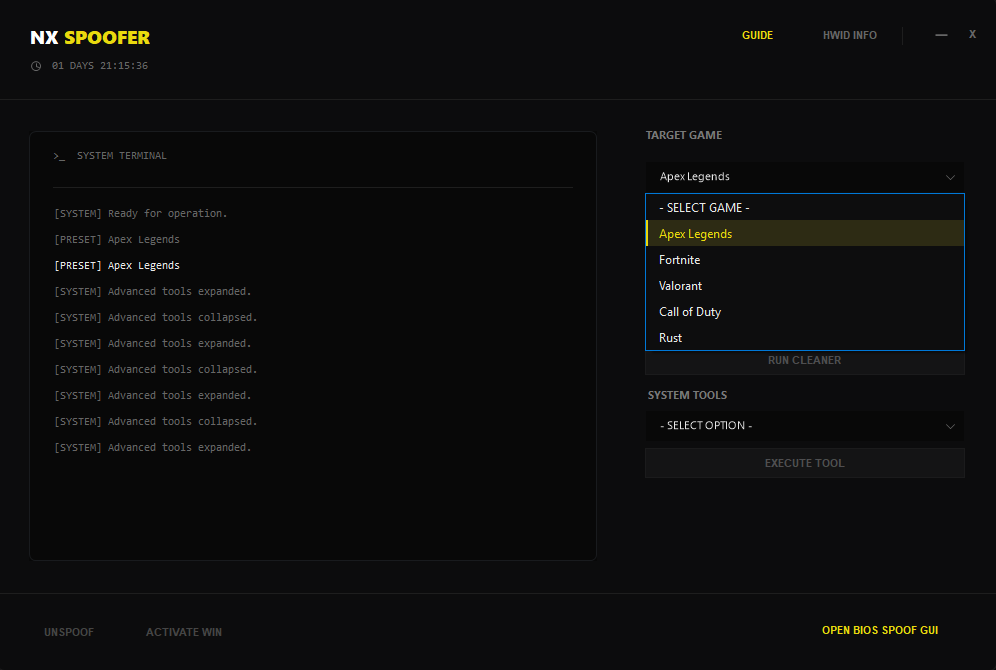
Task: Click the RUN CLEANER button
Action: pyautogui.click(x=804, y=361)
